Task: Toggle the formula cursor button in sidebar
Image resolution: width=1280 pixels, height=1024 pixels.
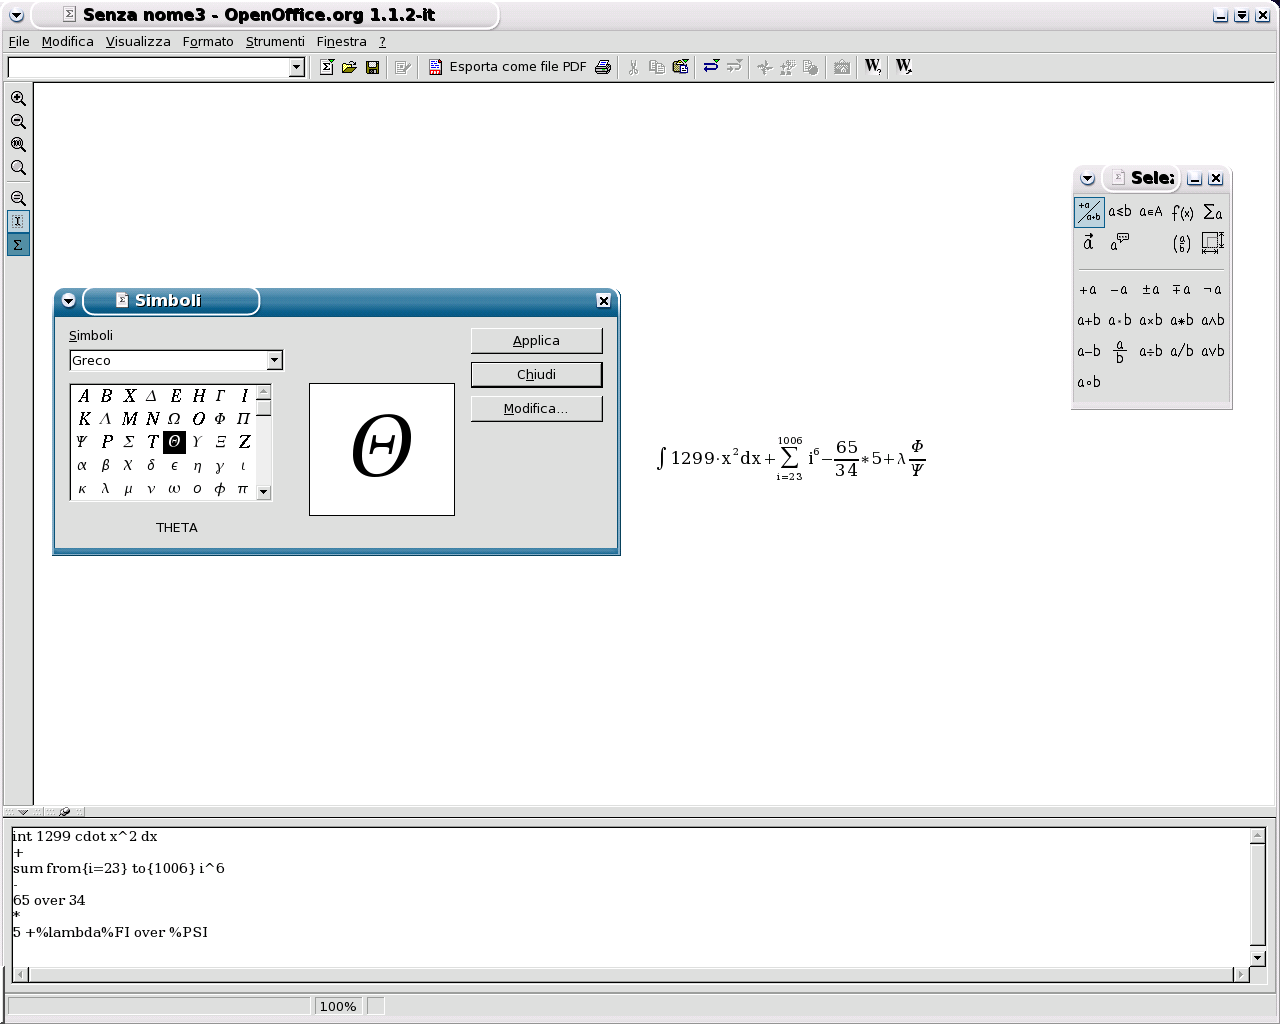Action: (x=18, y=221)
